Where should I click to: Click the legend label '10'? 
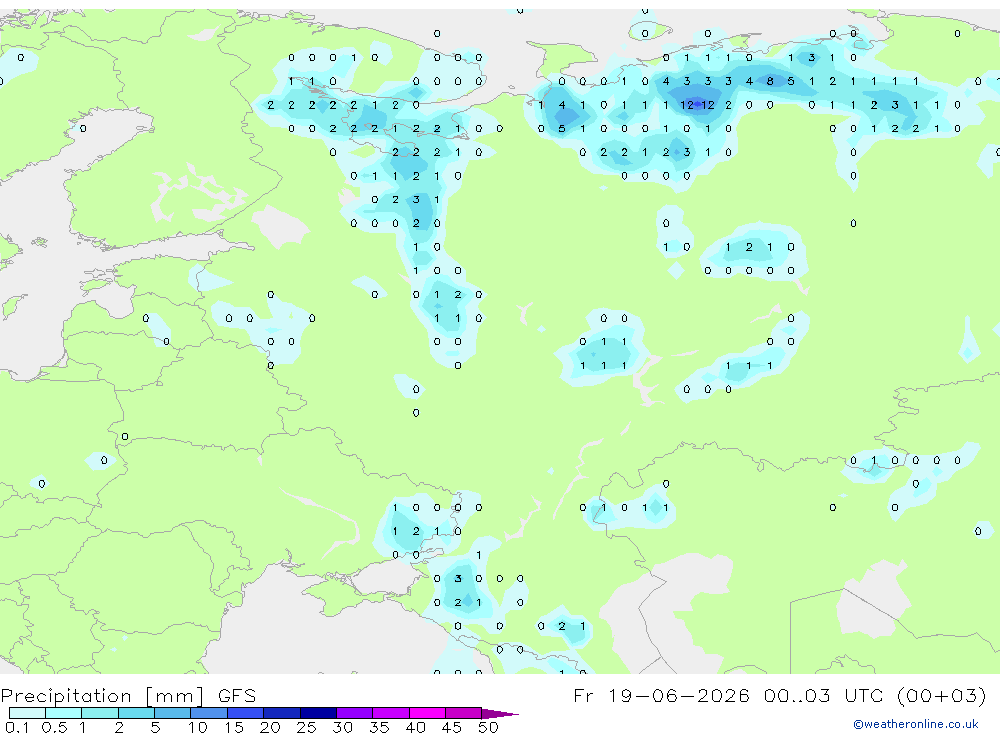click(x=198, y=727)
